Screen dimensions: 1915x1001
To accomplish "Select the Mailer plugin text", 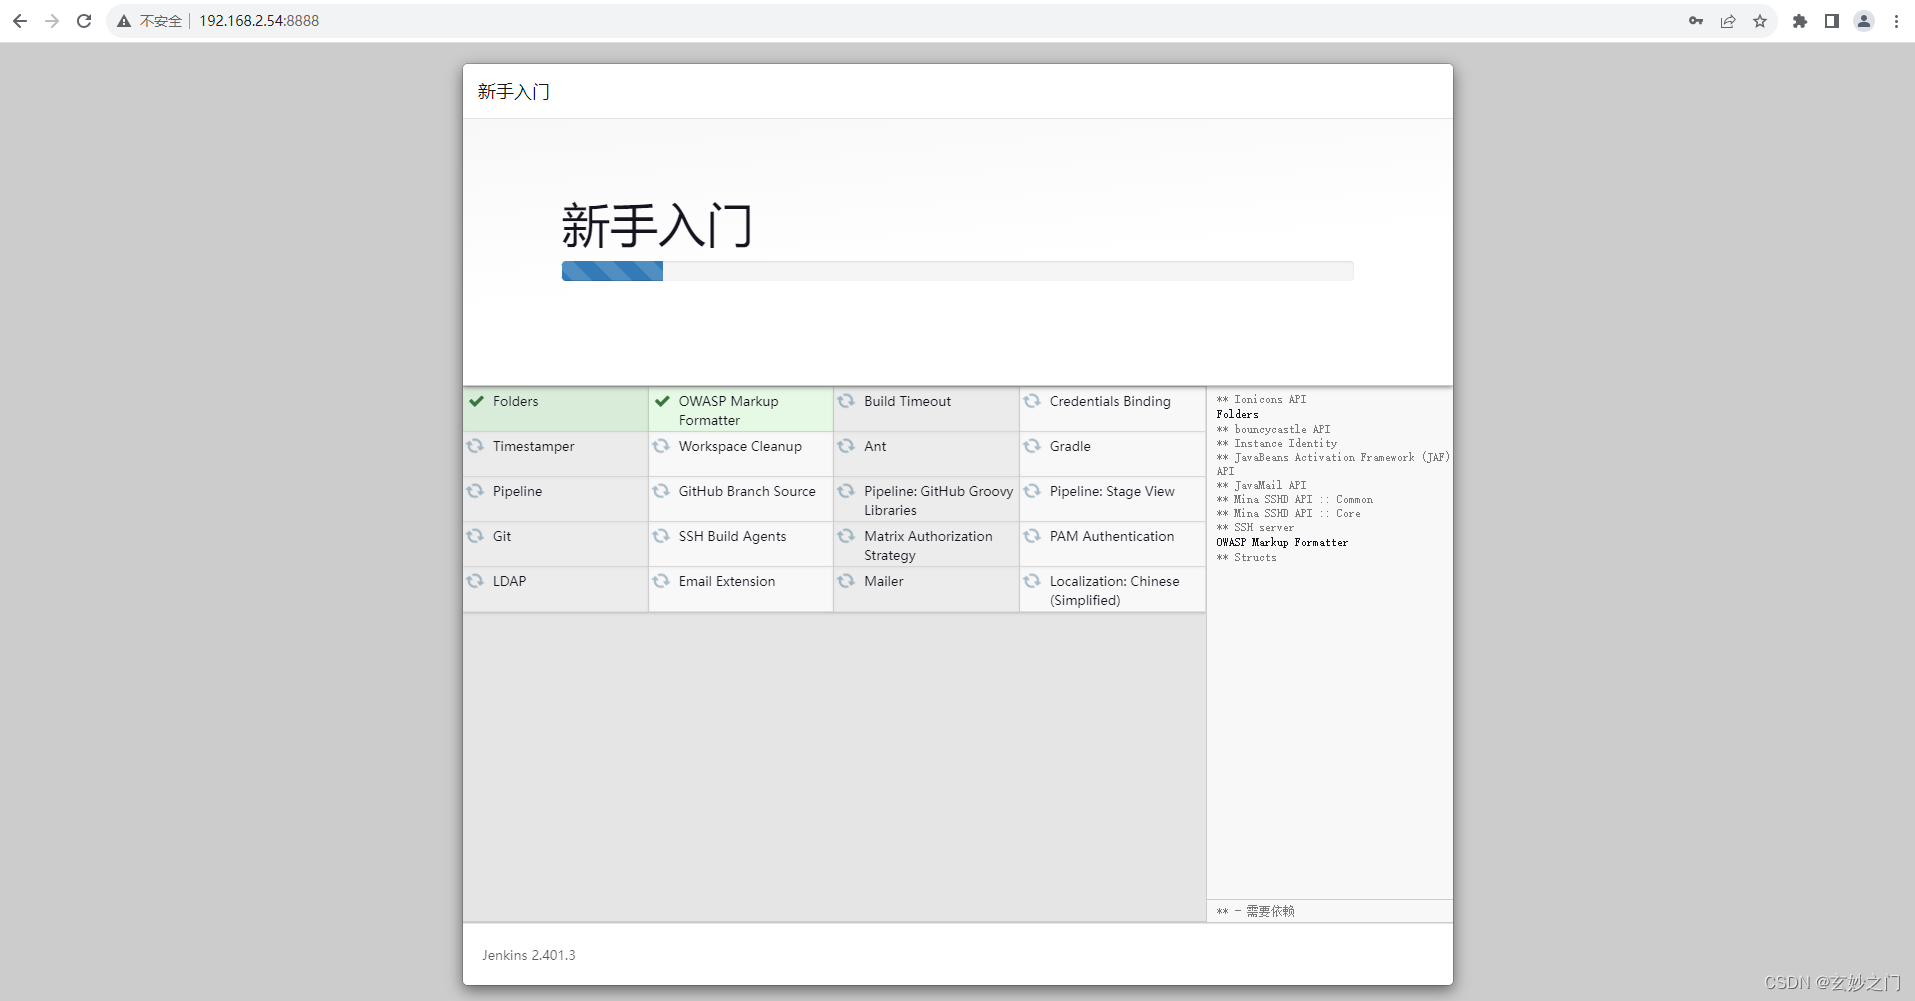I will click(x=884, y=581).
